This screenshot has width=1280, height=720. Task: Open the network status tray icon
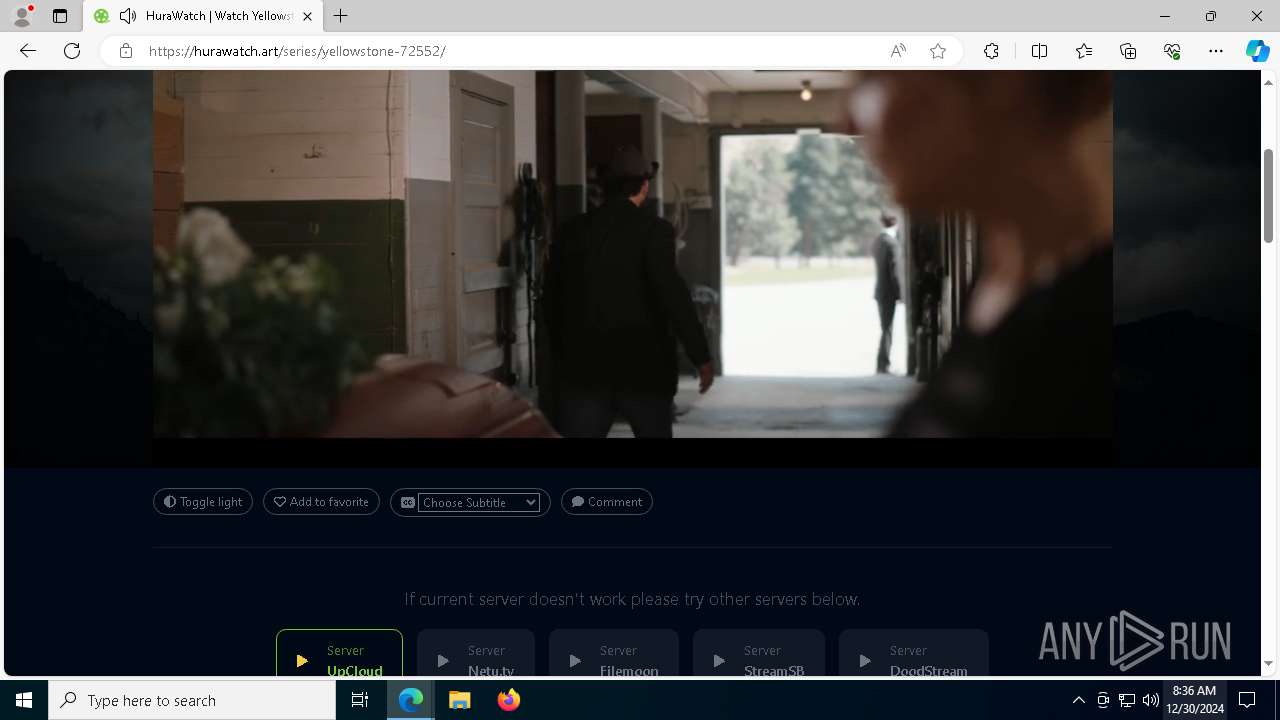(x=1127, y=700)
